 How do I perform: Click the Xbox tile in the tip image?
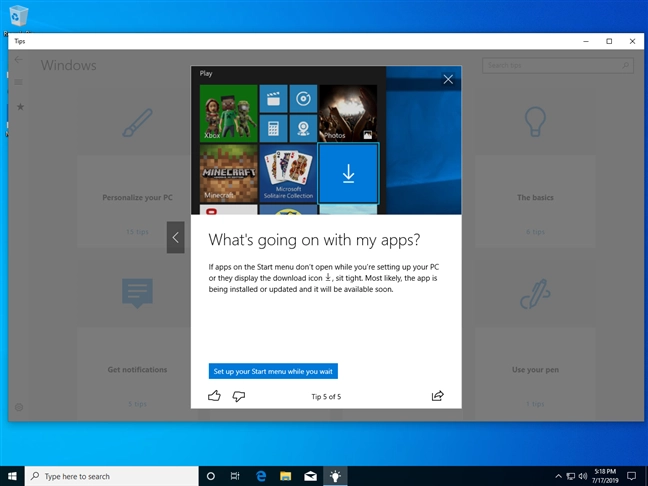click(x=229, y=113)
